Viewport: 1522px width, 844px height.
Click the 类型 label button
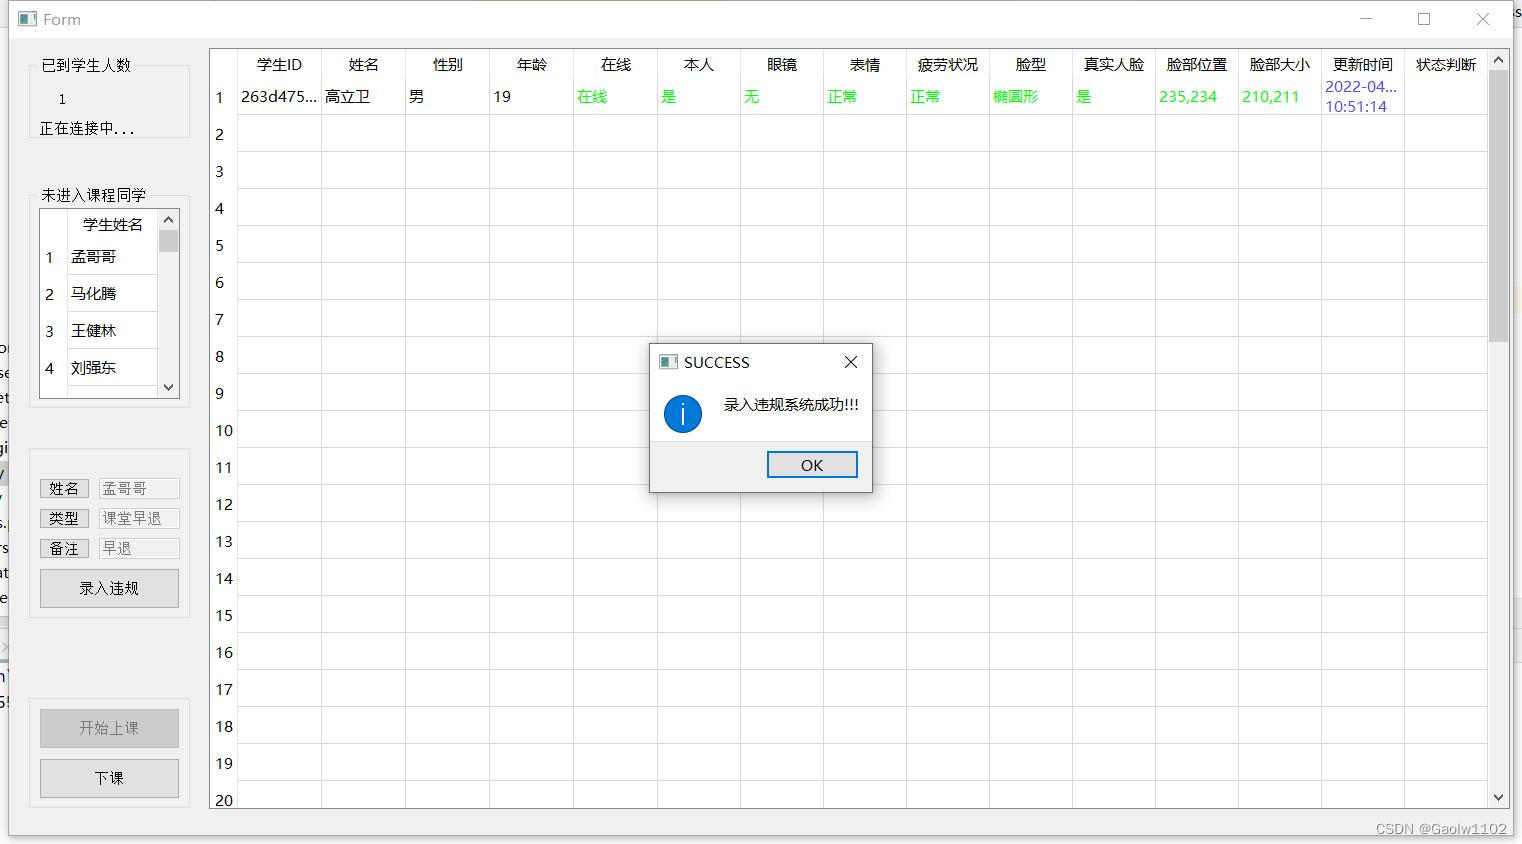[x=64, y=518]
